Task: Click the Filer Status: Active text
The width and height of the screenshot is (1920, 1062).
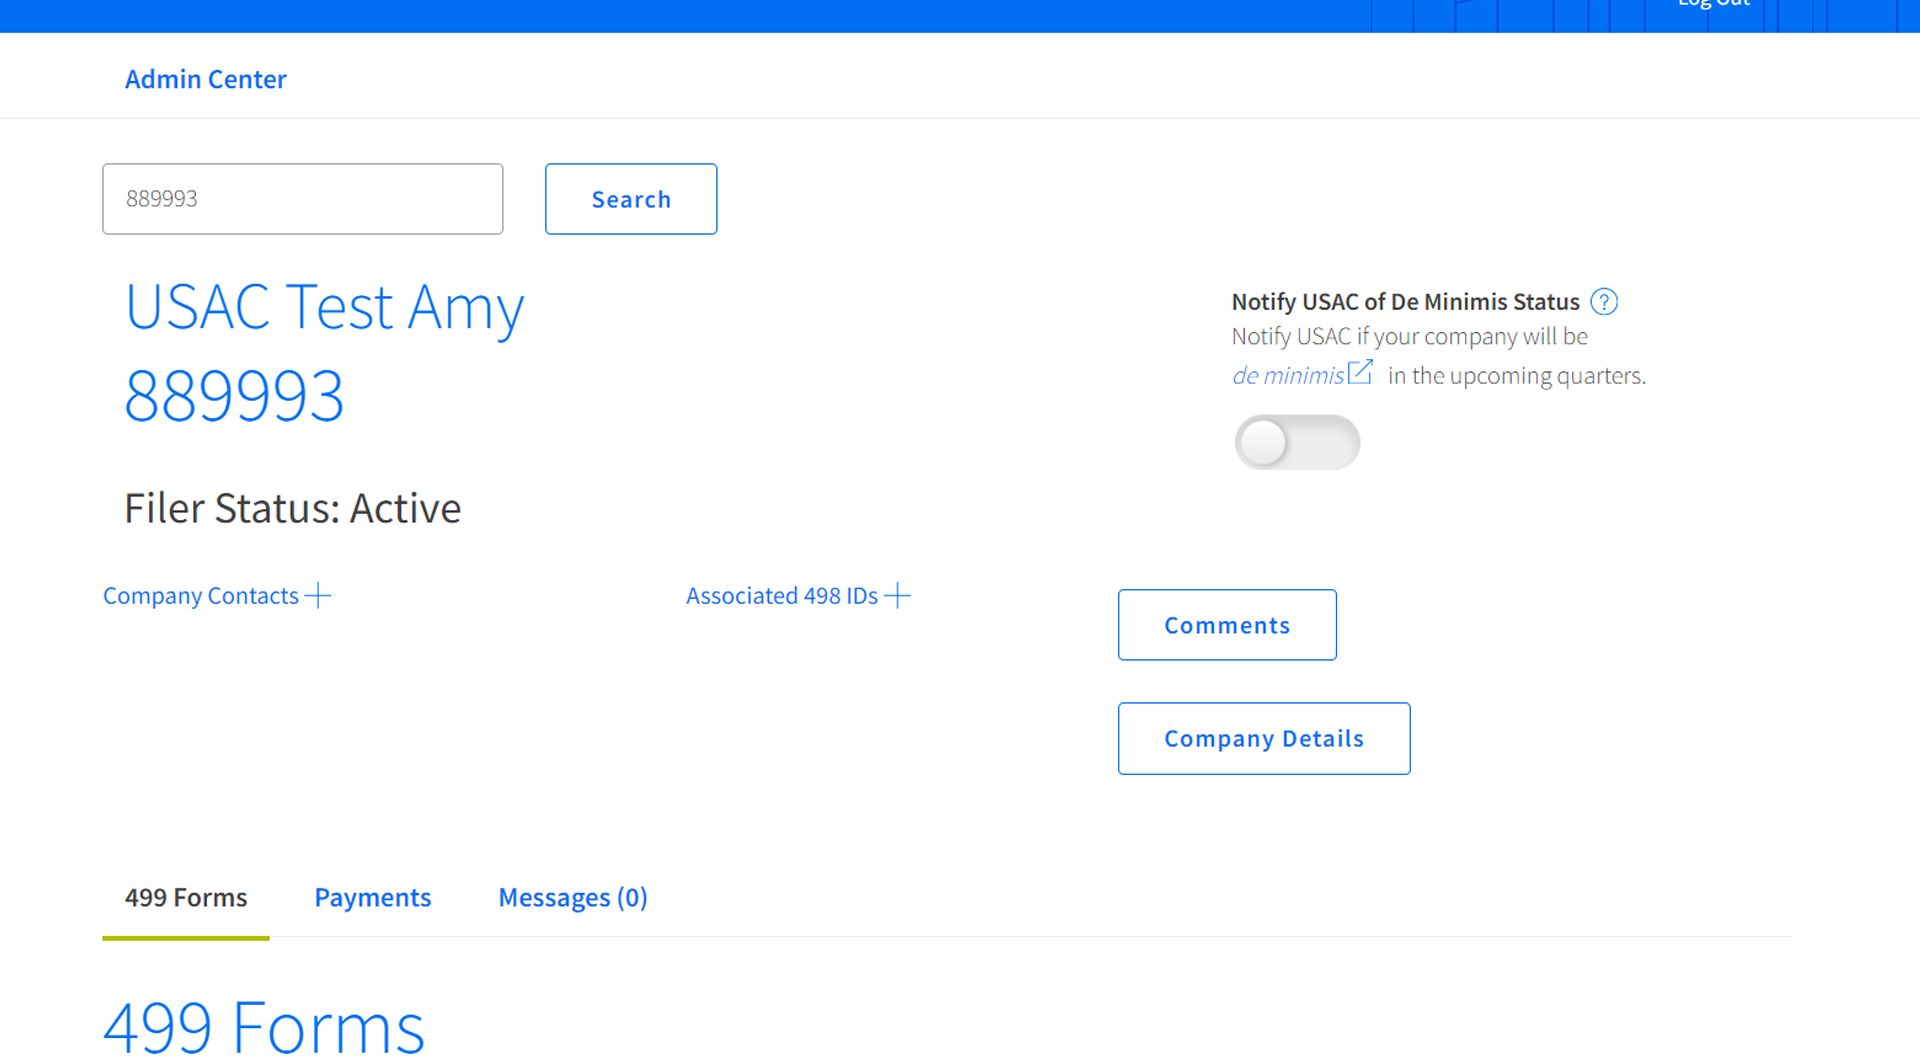Action: pos(292,508)
